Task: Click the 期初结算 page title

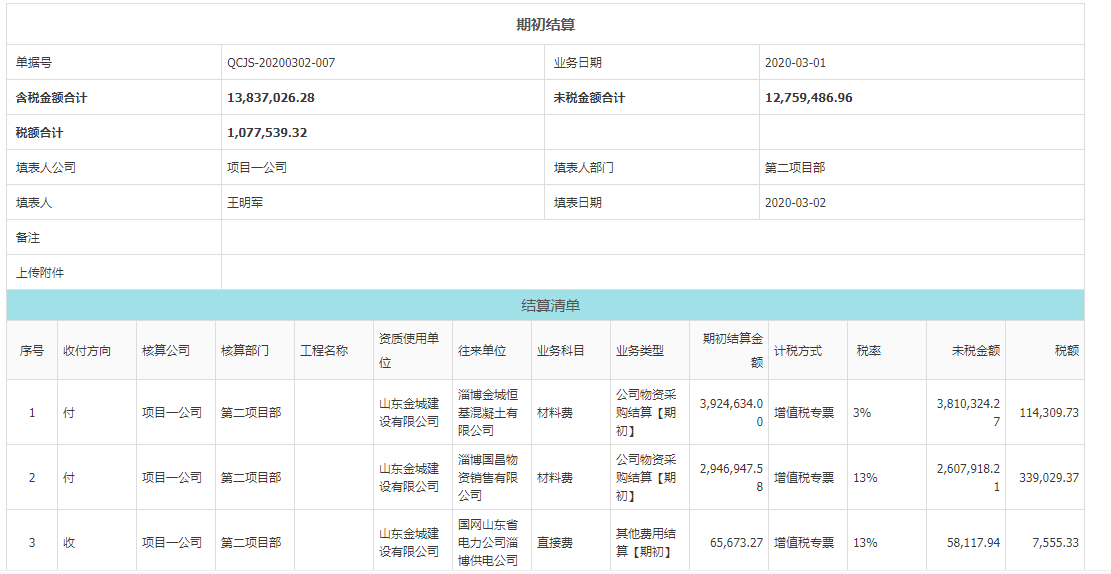Action: point(546,25)
